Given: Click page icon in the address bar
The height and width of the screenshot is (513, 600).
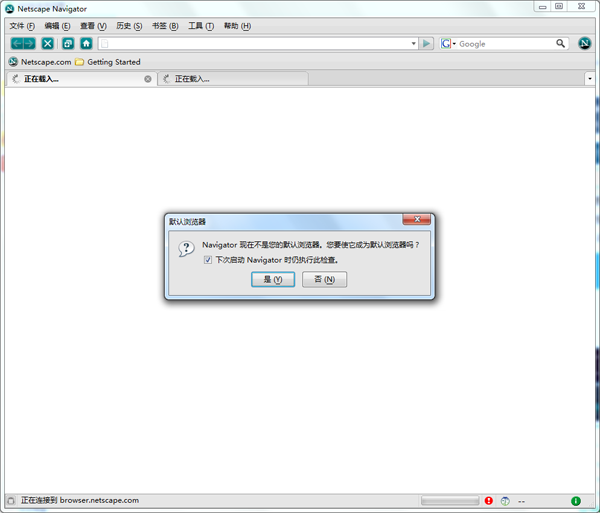Looking at the screenshot, I should 104,44.
